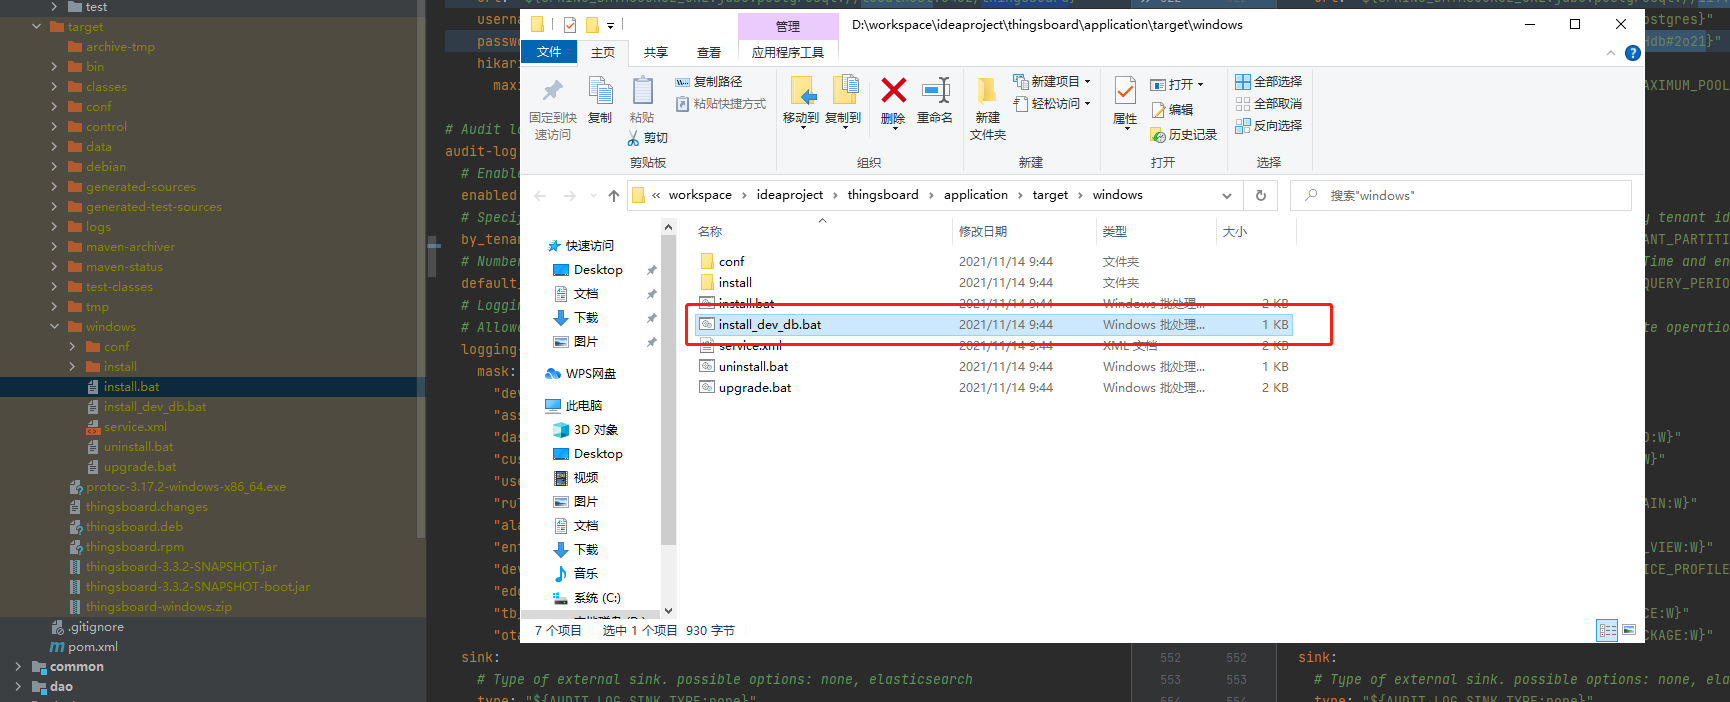
Task: Click the Manage (管理) contextual tab
Action: [x=788, y=26]
